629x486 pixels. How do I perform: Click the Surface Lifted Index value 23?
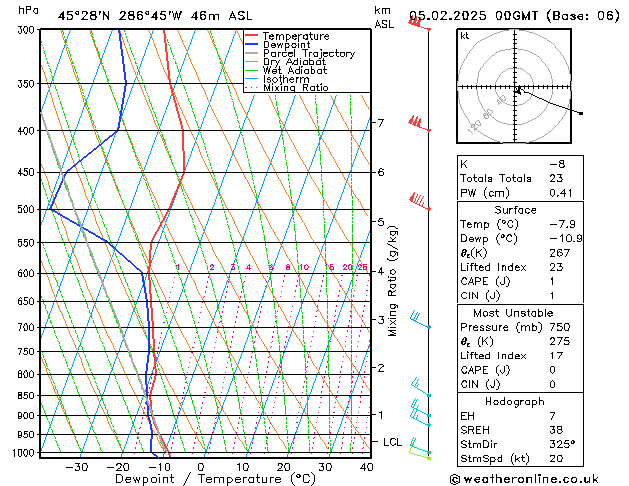click(556, 267)
